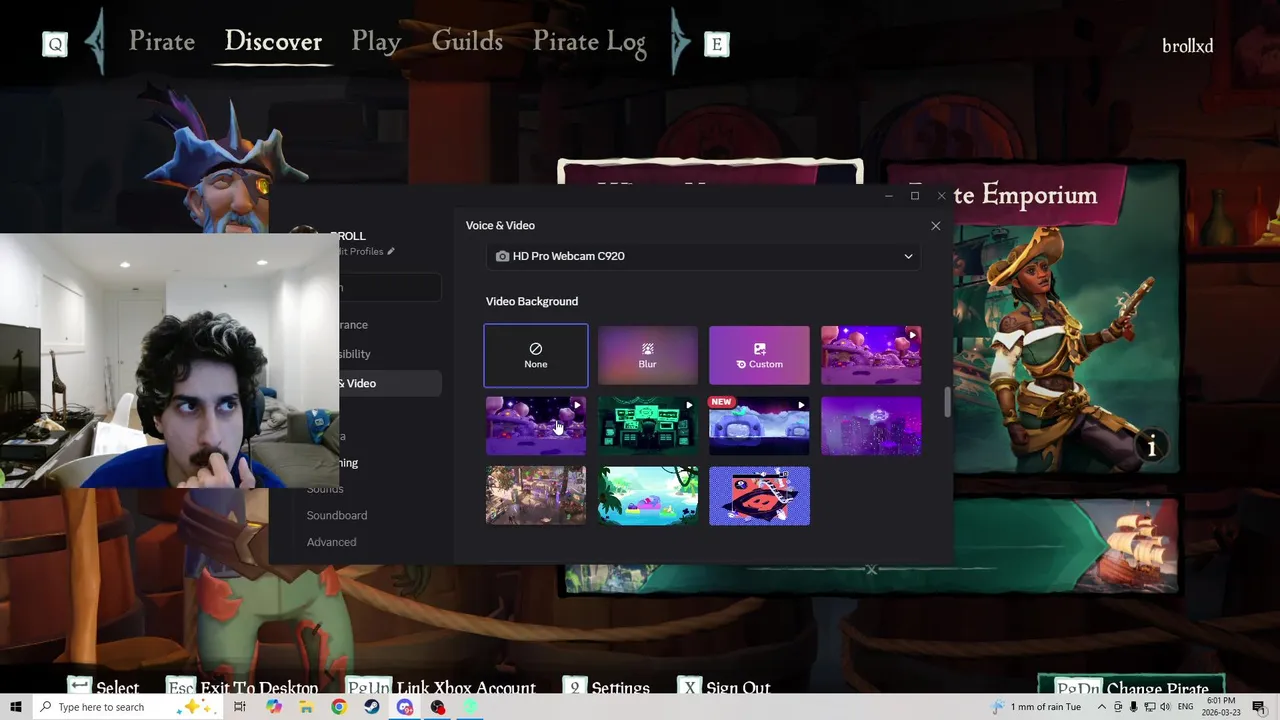The height and width of the screenshot is (720, 1280).
Task: Click the E key next-tab icon
Action: coord(716,44)
